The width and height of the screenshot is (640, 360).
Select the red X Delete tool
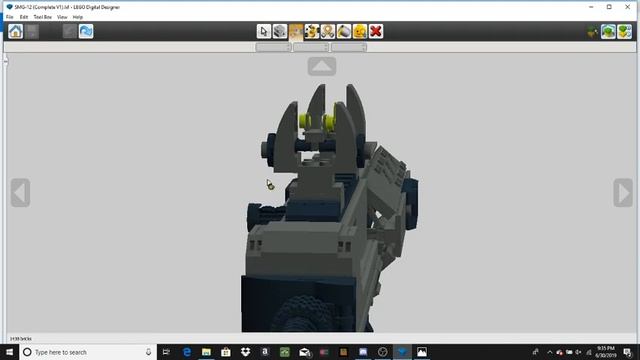coord(376,31)
